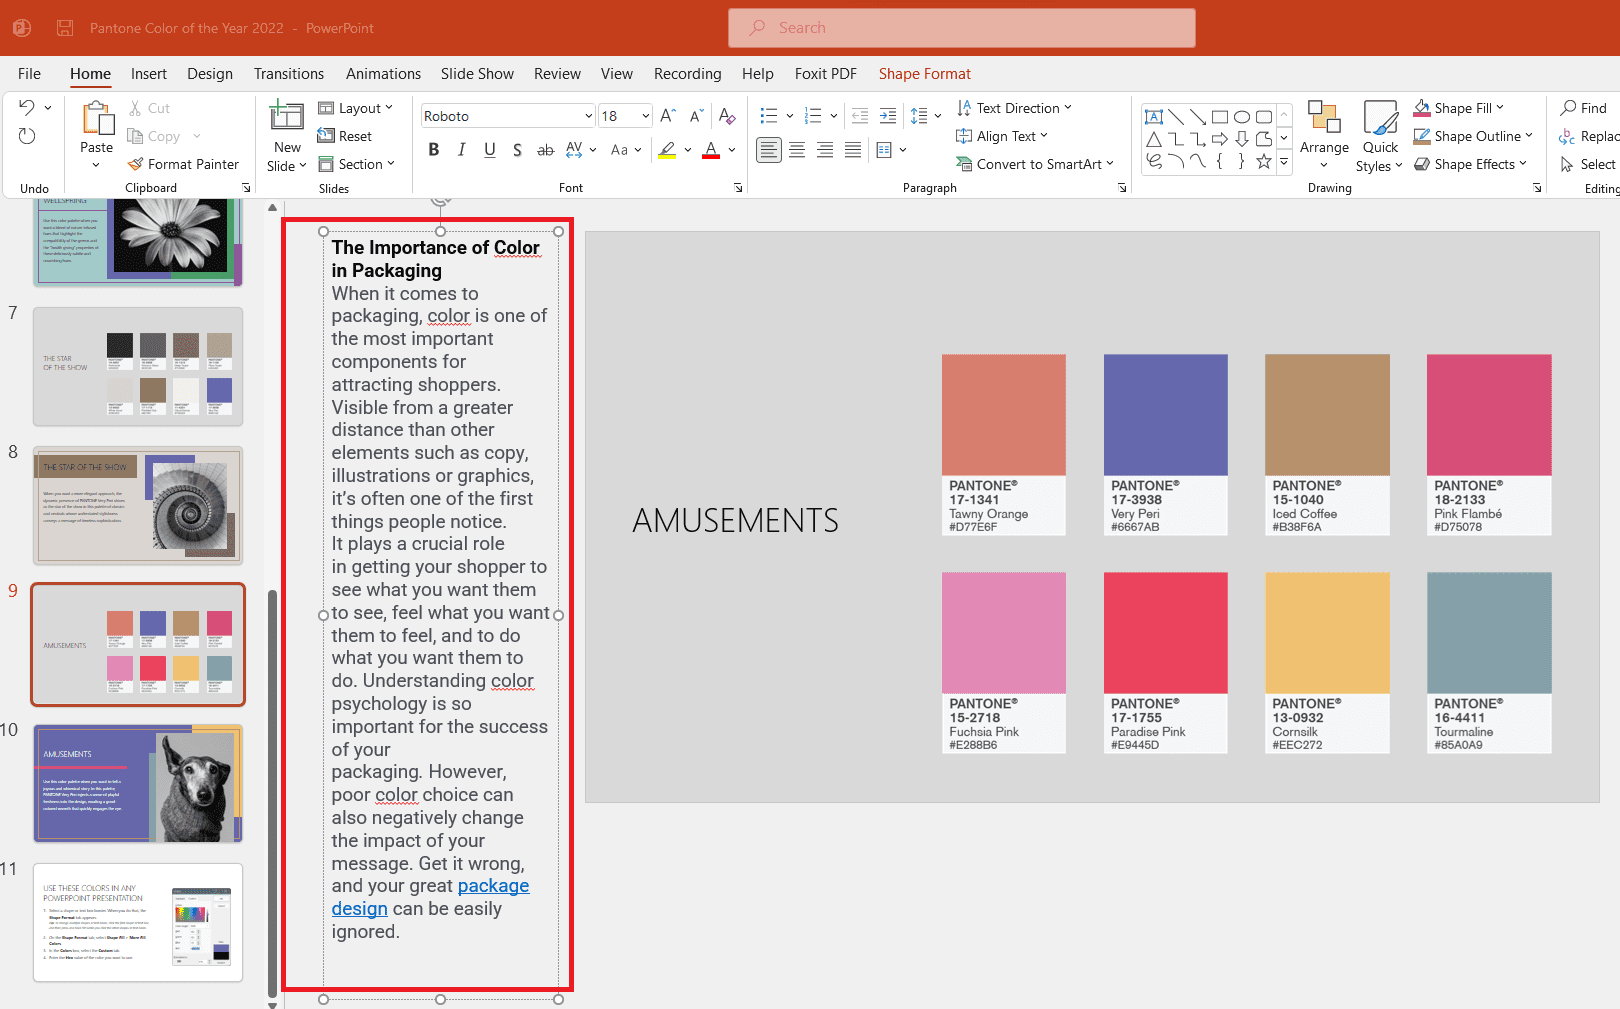Toggle text shadow
This screenshot has width=1620, height=1009.
tap(517, 150)
